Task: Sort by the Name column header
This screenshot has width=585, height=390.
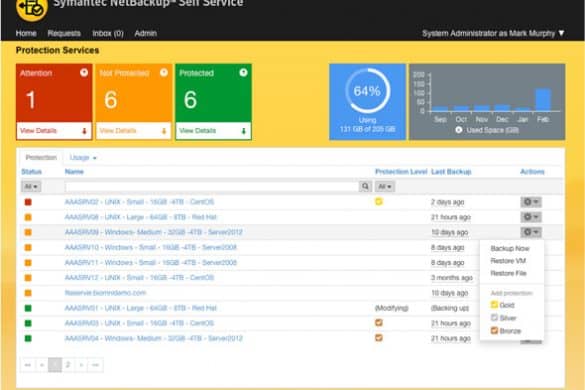Action: click(x=74, y=172)
